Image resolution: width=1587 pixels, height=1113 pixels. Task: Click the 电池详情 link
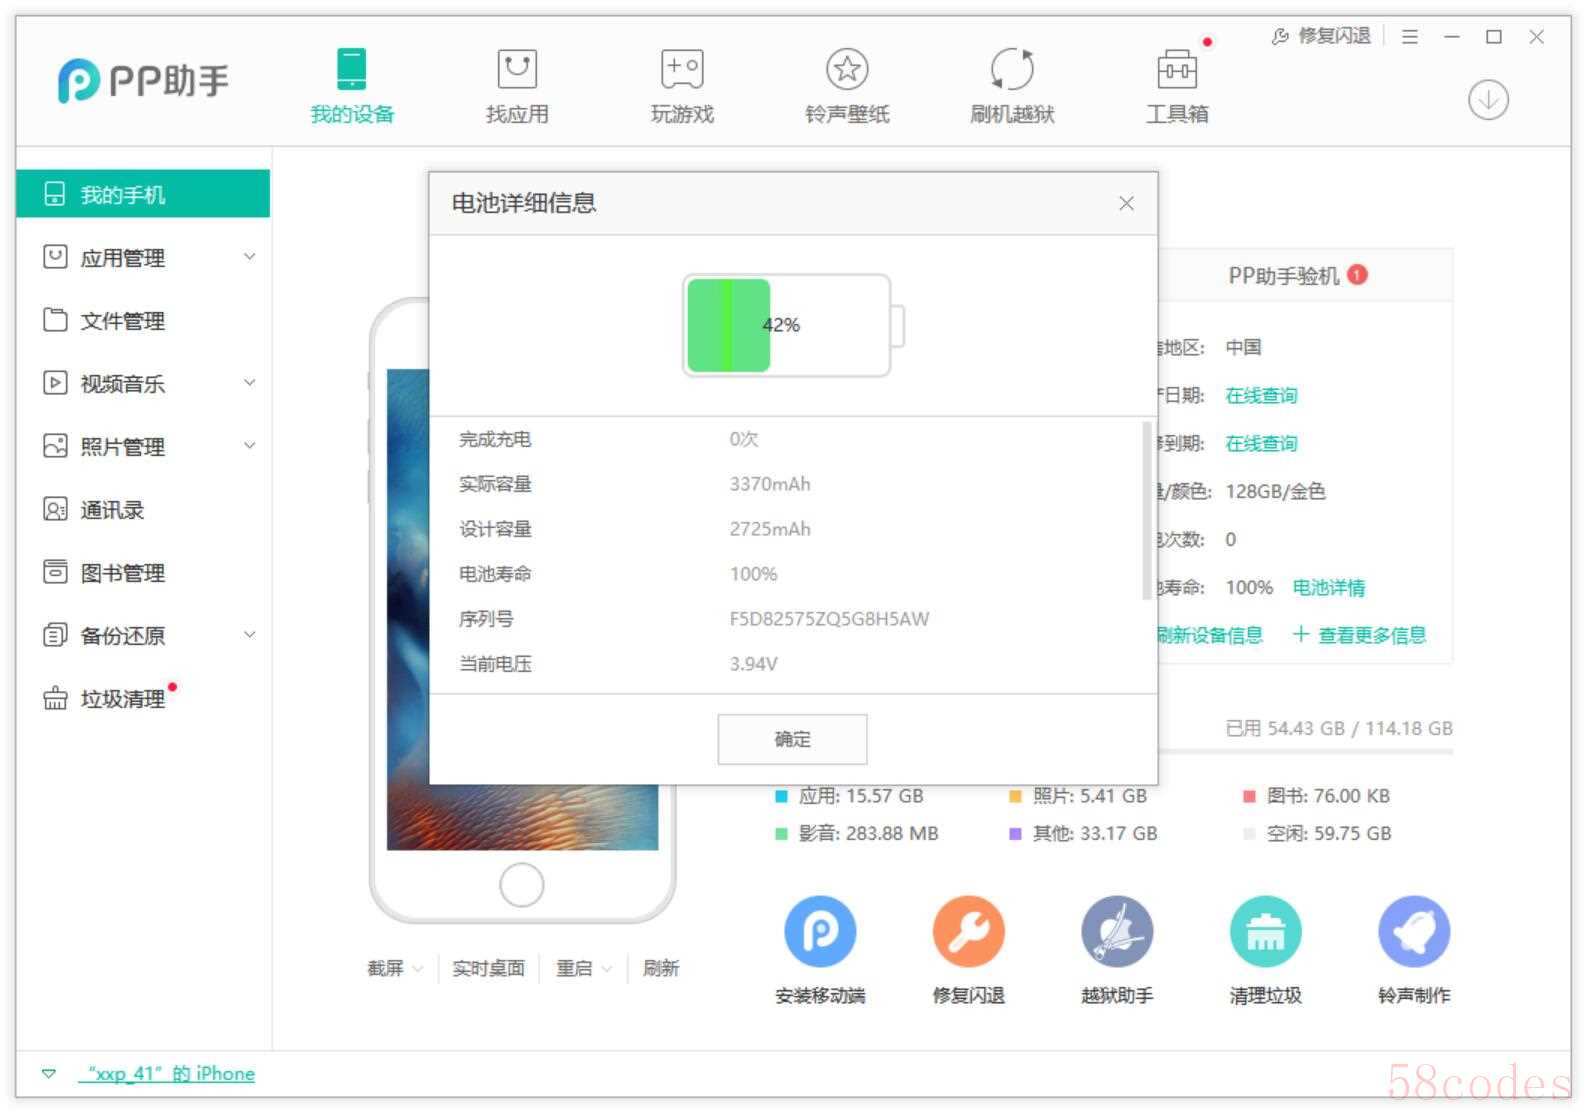point(1328,588)
